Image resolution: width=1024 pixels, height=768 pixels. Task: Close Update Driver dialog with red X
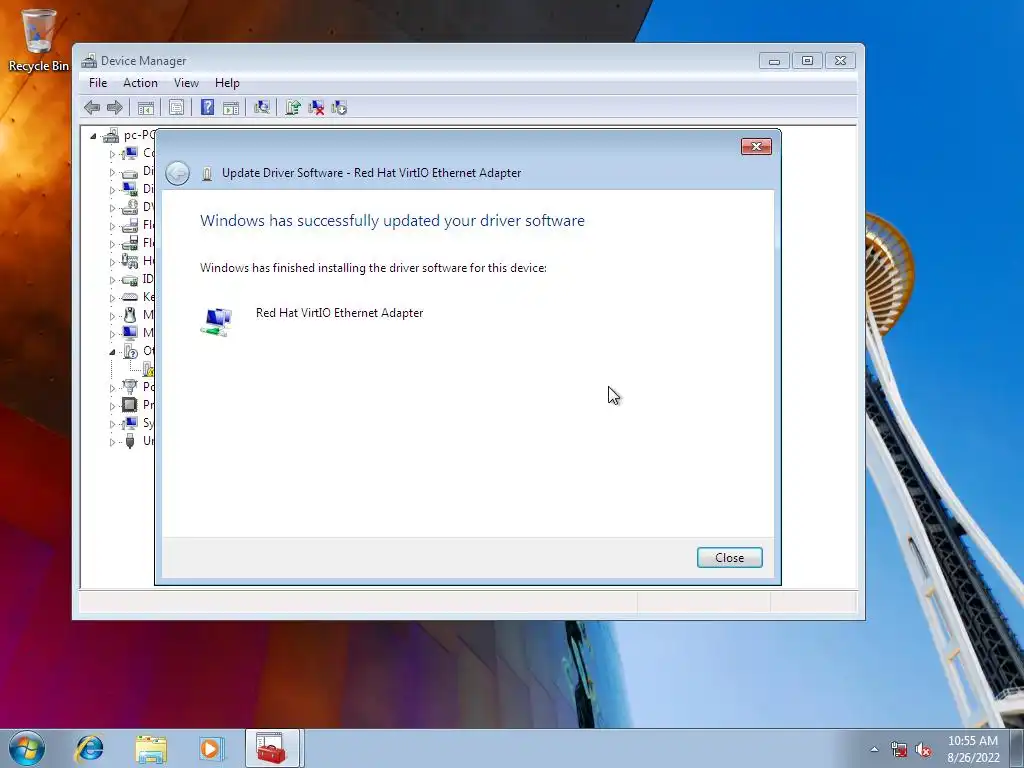[x=756, y=146]
